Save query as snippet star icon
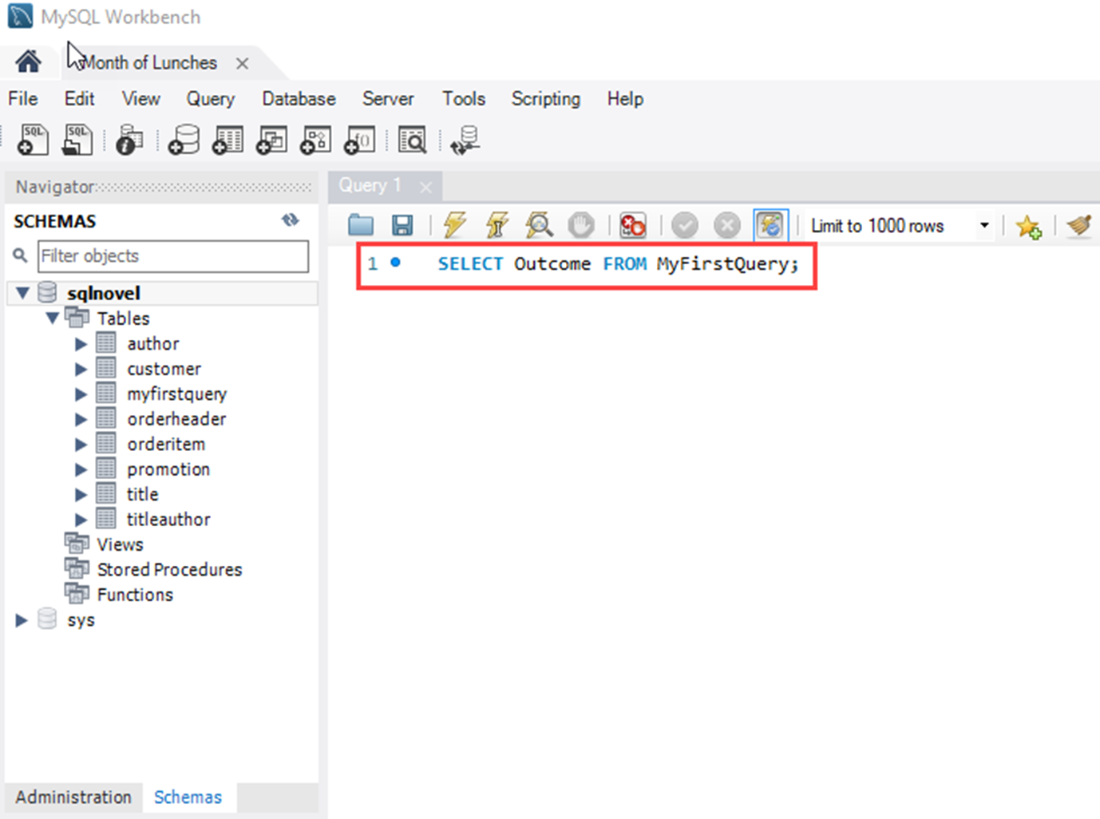 1028,226
